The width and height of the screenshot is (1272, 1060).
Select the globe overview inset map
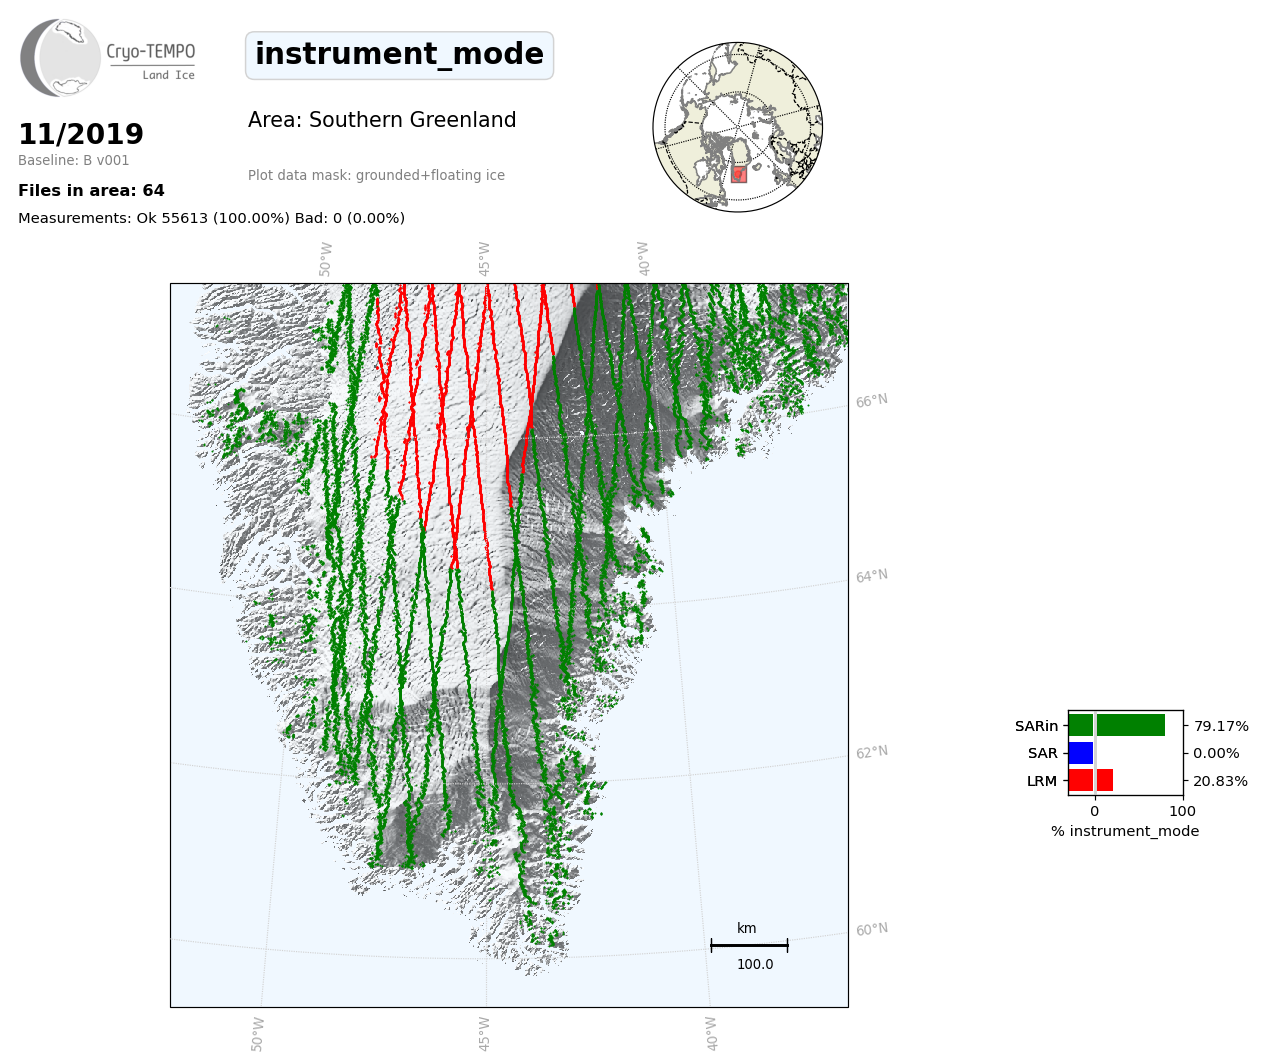tap(737, 127)
